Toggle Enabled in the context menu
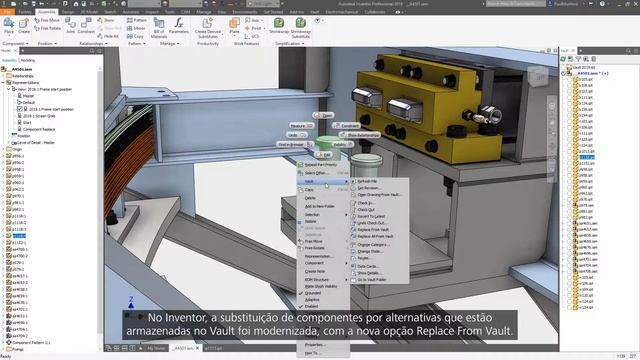The width and height of the screenshot is (640, 360). (311, 306)
